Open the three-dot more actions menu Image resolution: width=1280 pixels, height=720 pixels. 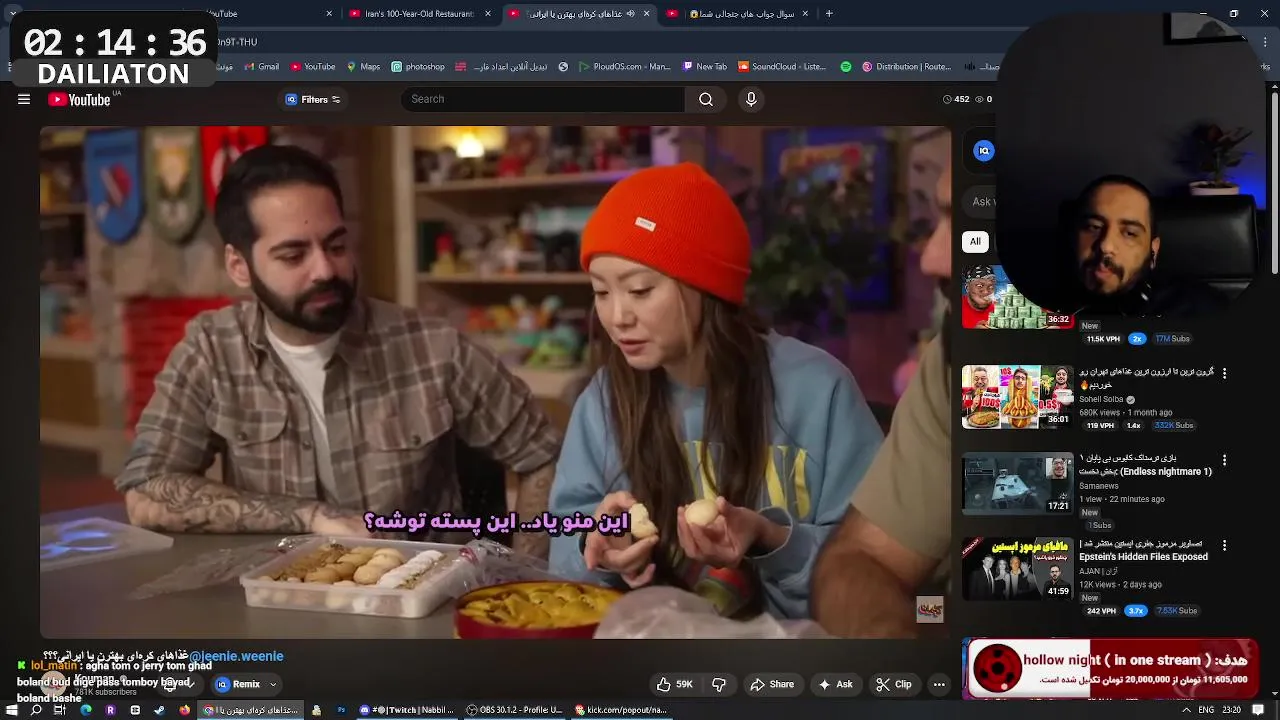pos(939,684)
